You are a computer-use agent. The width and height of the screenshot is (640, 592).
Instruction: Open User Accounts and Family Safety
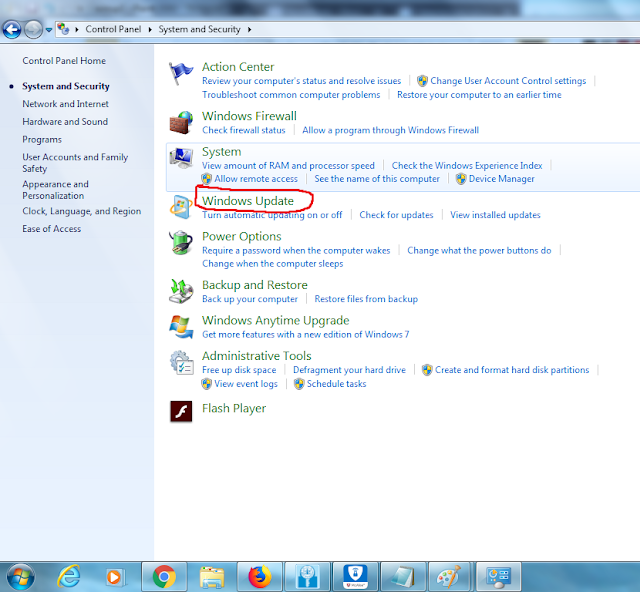click(x=75, y=163)
